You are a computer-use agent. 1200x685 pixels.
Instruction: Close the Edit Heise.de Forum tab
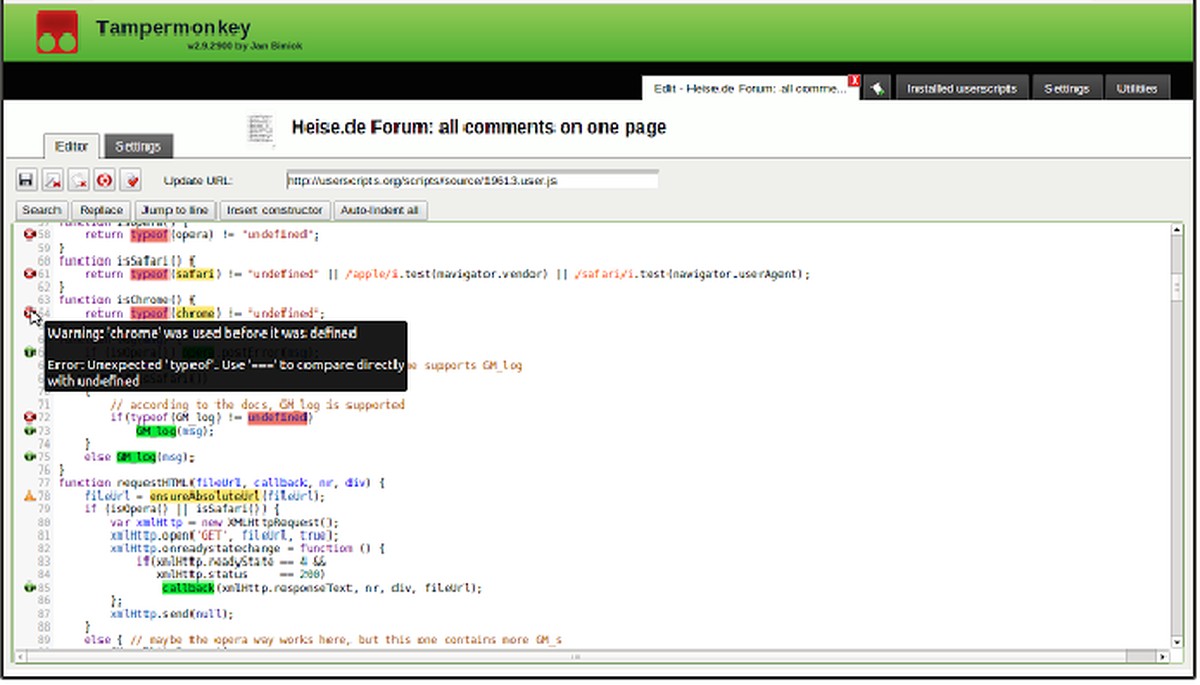click(854, 80)
